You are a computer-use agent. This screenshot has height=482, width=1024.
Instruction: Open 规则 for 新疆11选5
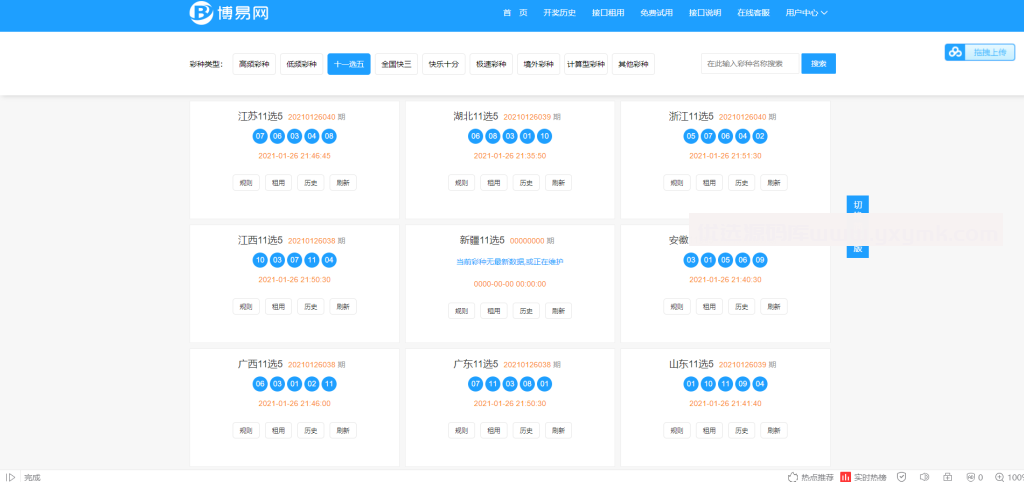point(462,311)
